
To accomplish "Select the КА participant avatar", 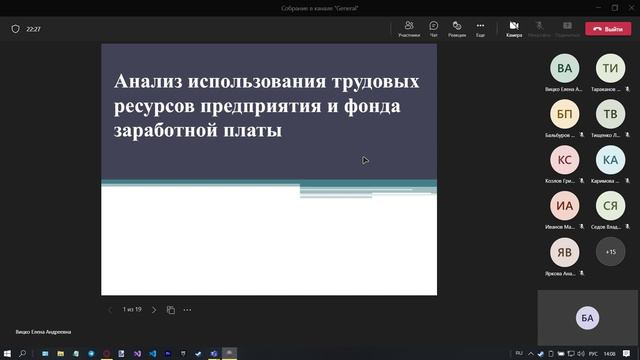I will pyautogui.click(x=610, y=160).
